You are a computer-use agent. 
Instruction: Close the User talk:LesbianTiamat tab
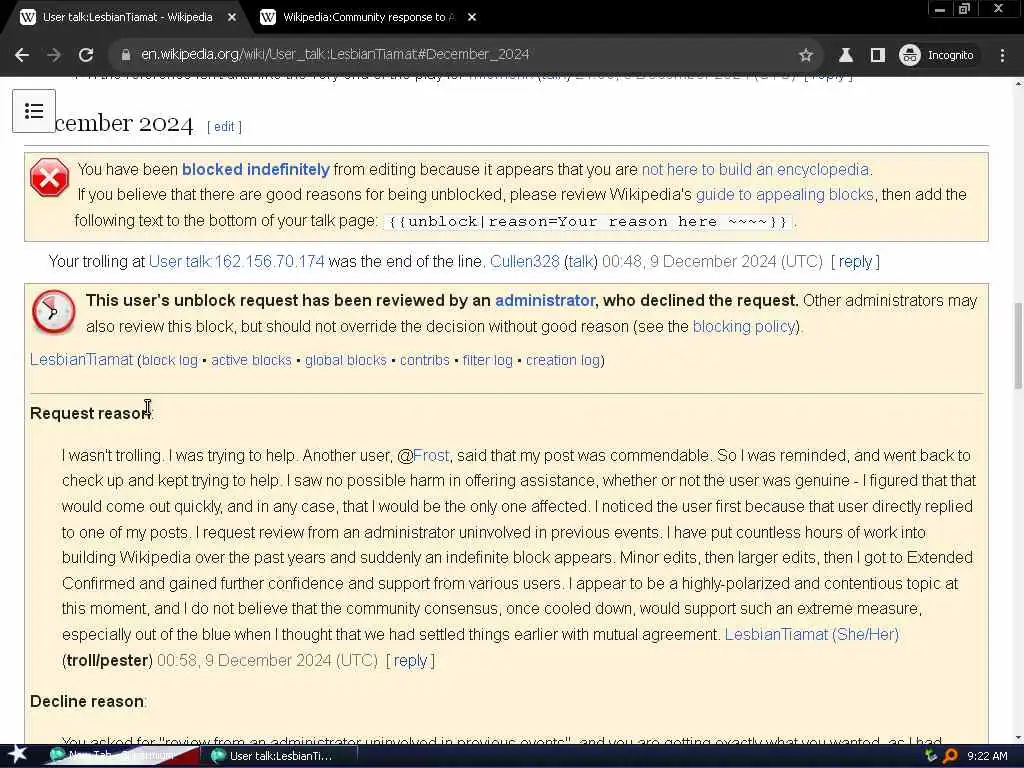[x=232, y=18]
